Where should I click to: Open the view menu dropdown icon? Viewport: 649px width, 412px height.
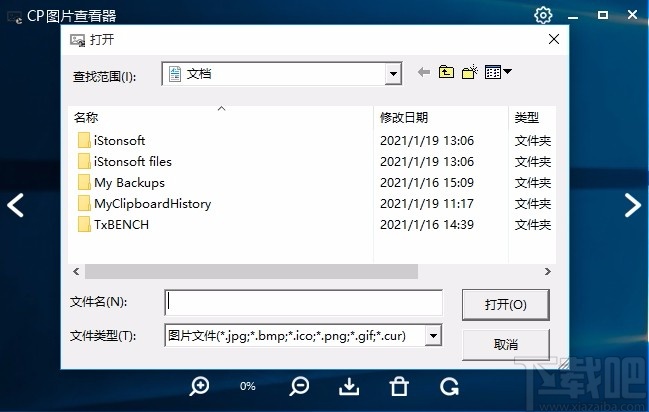point(498,72)
